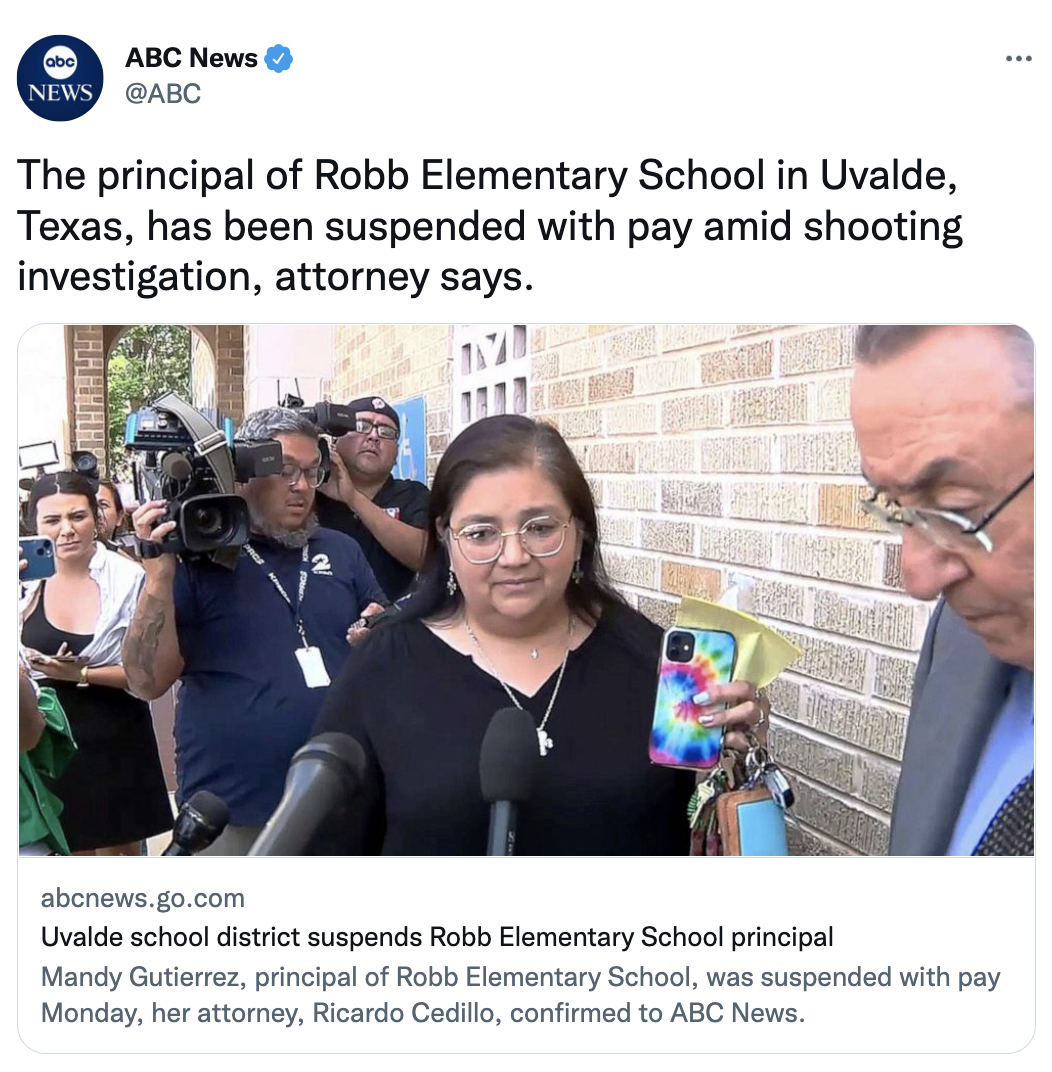
Task: Click the abc logo inside avatar circle
Action: pos(60,62)
